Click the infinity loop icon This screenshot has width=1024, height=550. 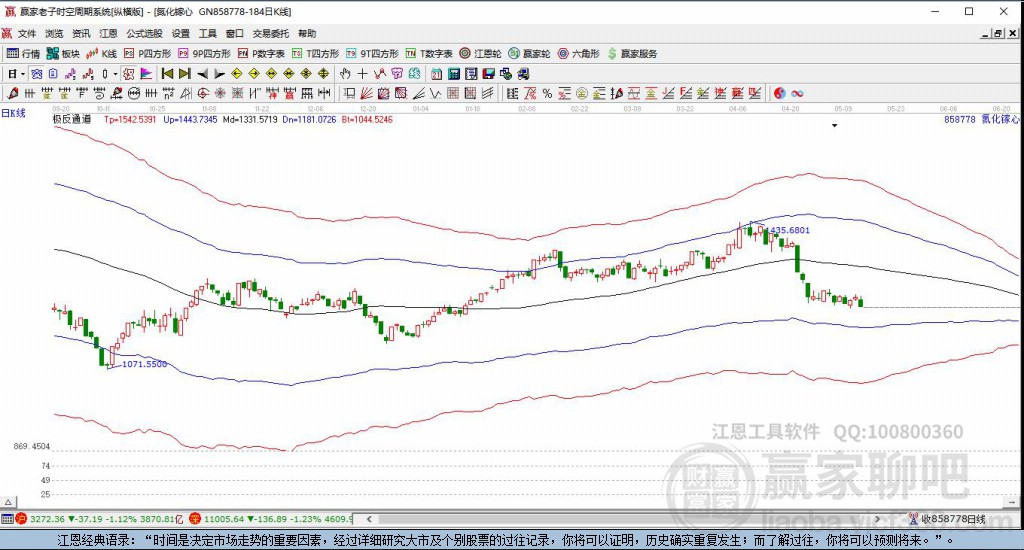click(x=797, y=93)
